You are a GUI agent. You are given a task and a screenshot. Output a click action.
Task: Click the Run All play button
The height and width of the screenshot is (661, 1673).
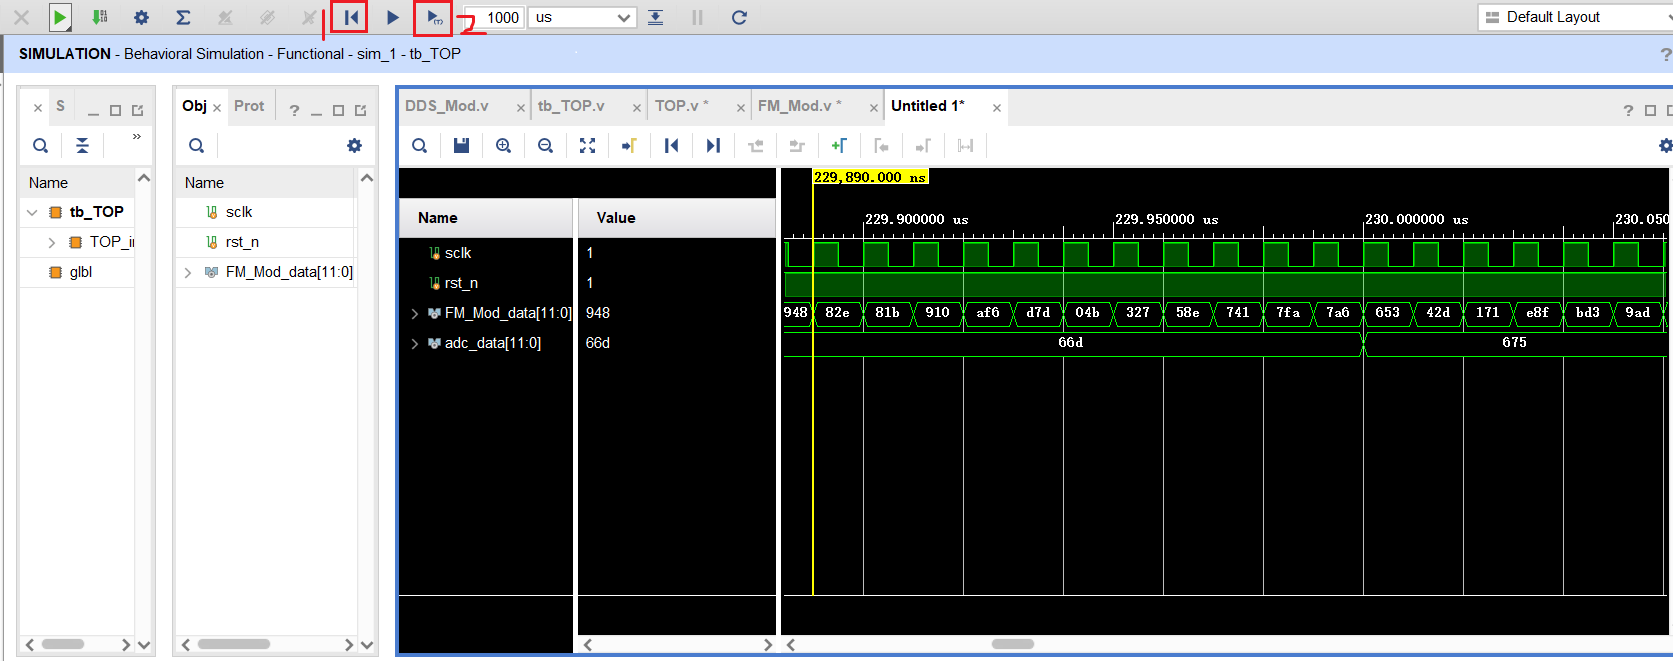392,17
